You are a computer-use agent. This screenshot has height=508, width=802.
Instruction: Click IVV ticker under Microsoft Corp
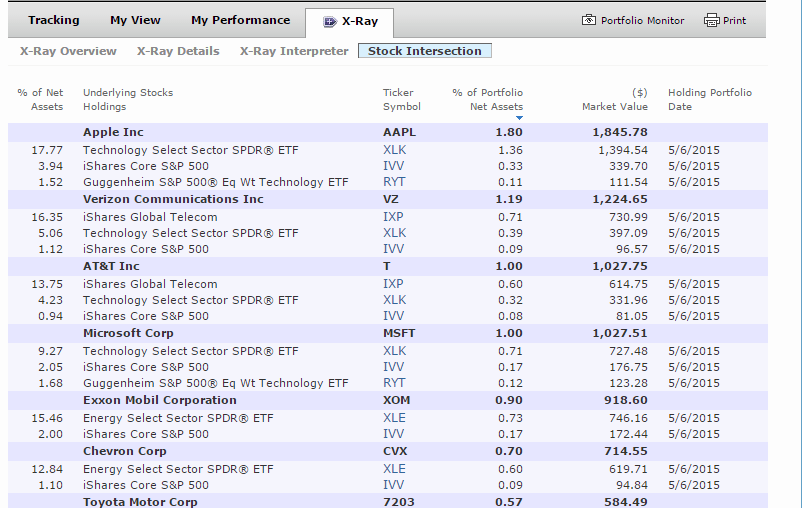point(393,367)
